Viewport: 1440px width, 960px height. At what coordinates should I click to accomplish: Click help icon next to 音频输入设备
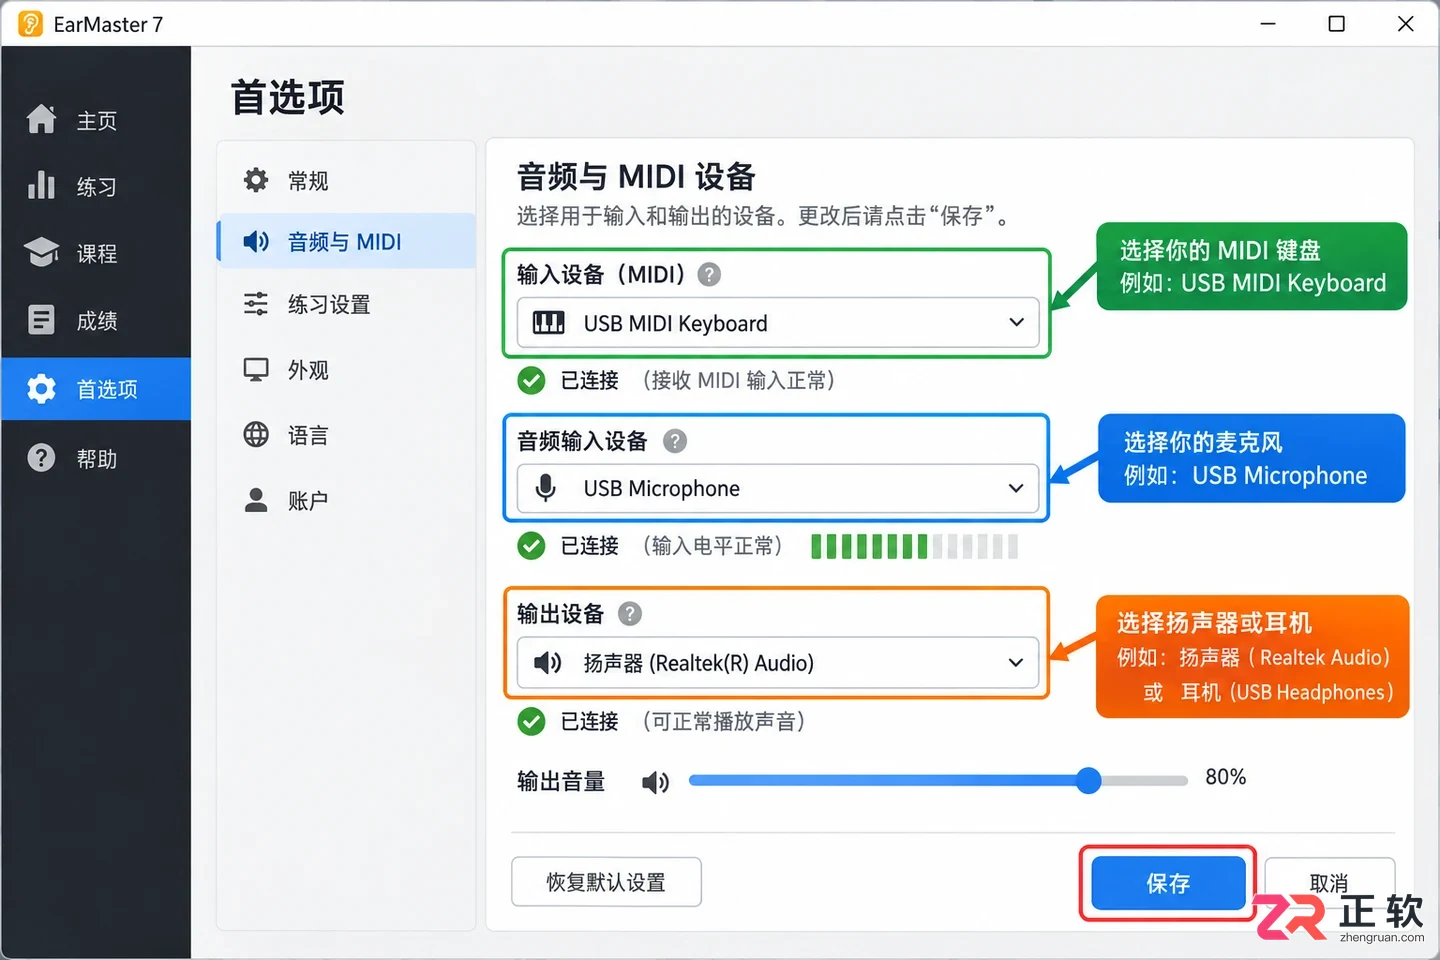coord(675,441)
